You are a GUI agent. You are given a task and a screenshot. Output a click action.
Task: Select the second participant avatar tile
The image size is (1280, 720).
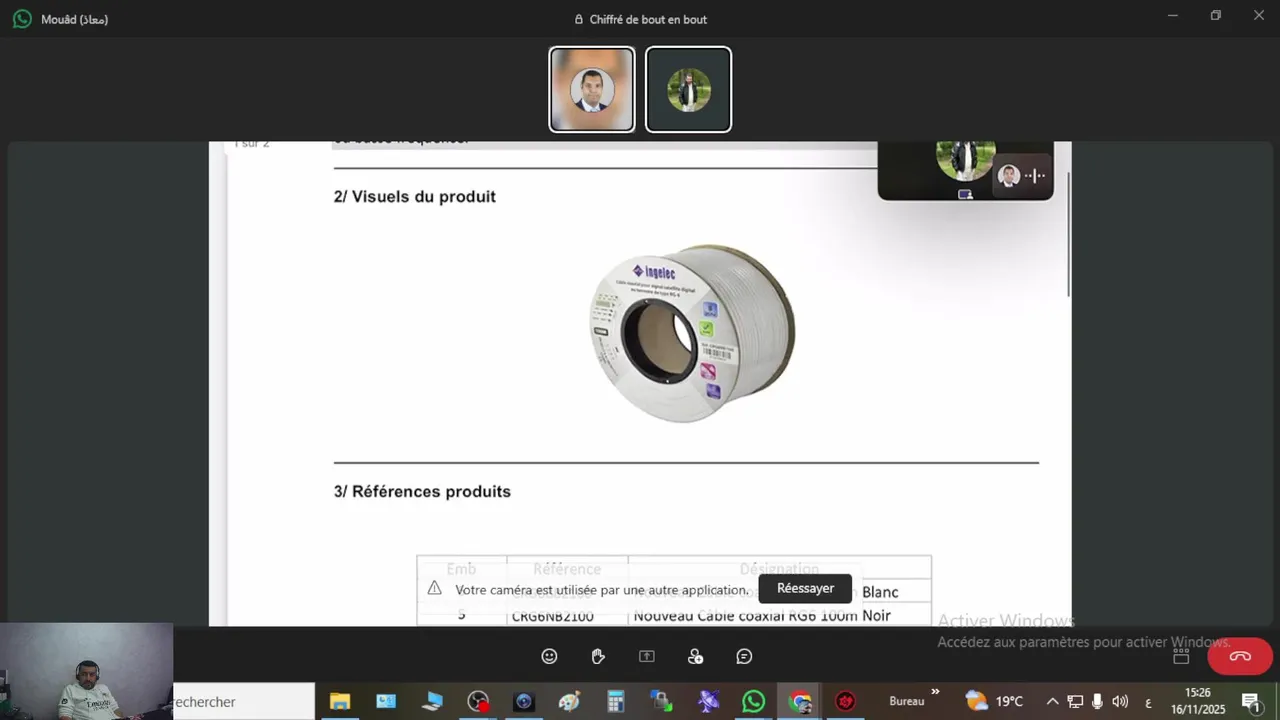point(688,89)
